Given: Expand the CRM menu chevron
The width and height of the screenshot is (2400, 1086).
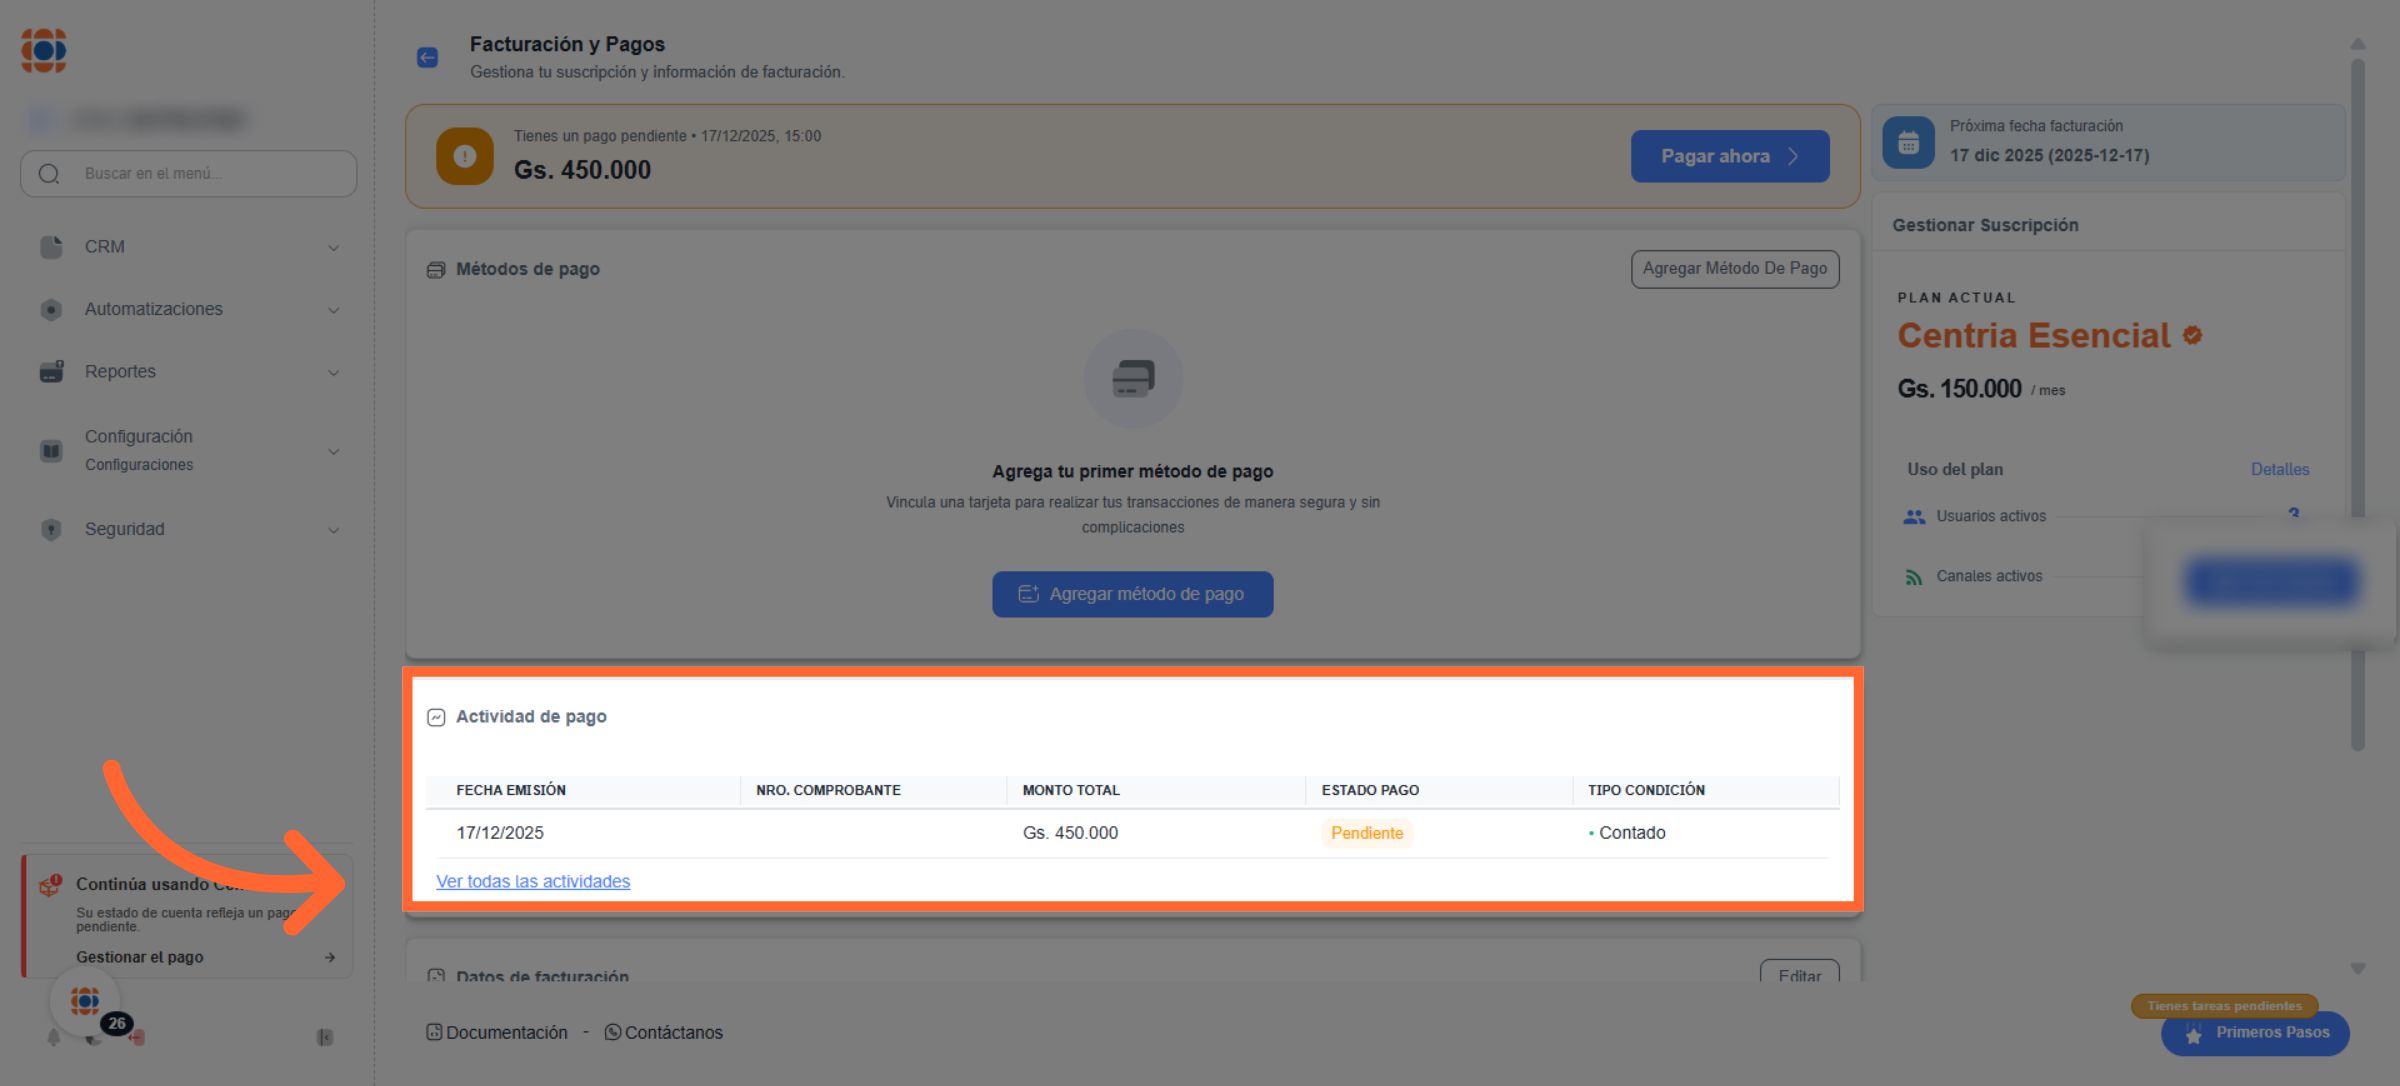Looking at the screenshot, I should (334, 248).
